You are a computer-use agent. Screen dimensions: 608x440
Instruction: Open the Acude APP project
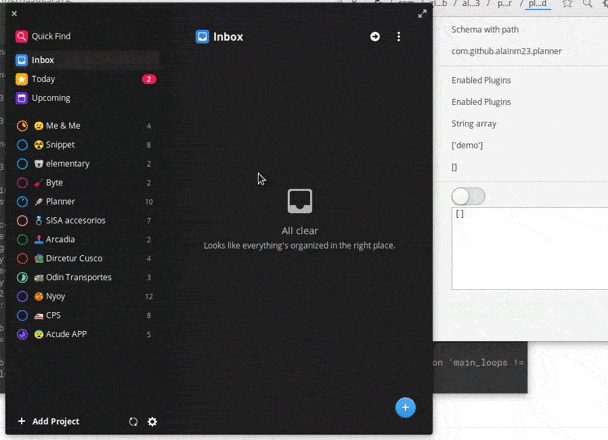(86, 334)
